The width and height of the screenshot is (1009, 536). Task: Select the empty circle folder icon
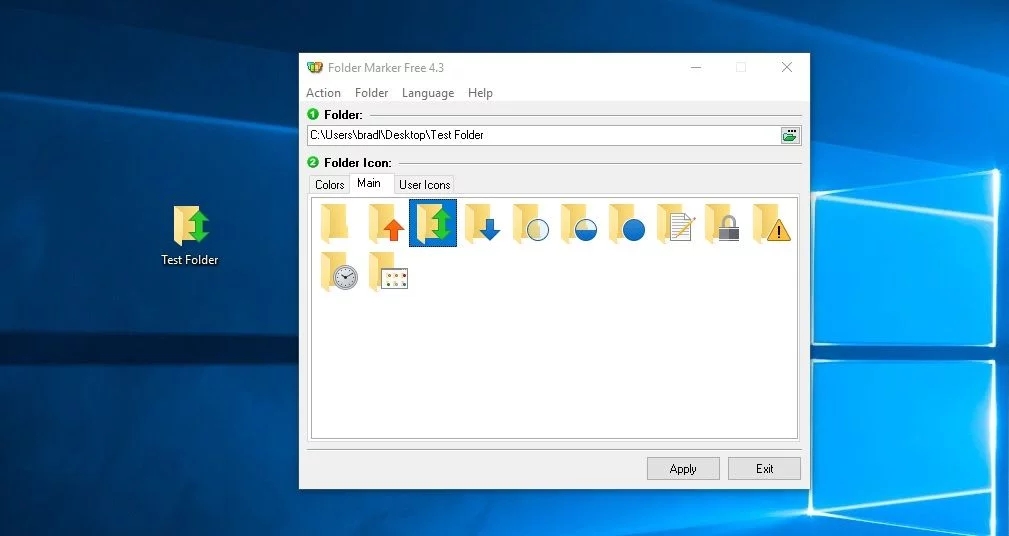pos(529,223)
